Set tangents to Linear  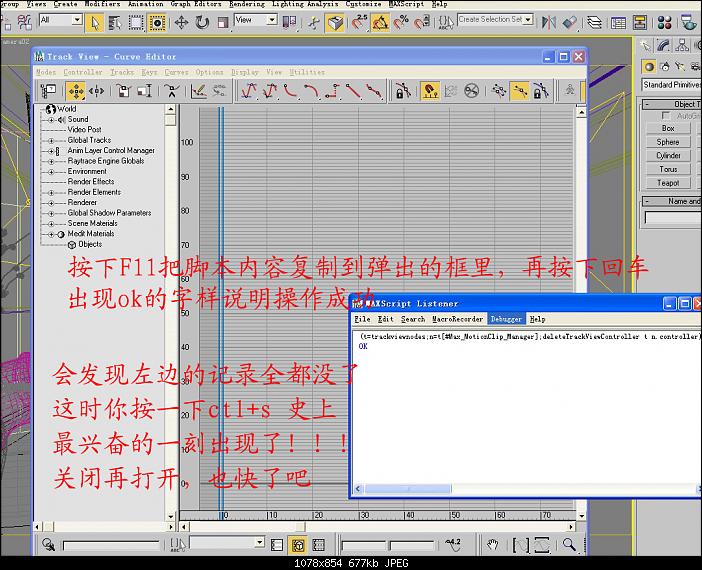(353, 91)
